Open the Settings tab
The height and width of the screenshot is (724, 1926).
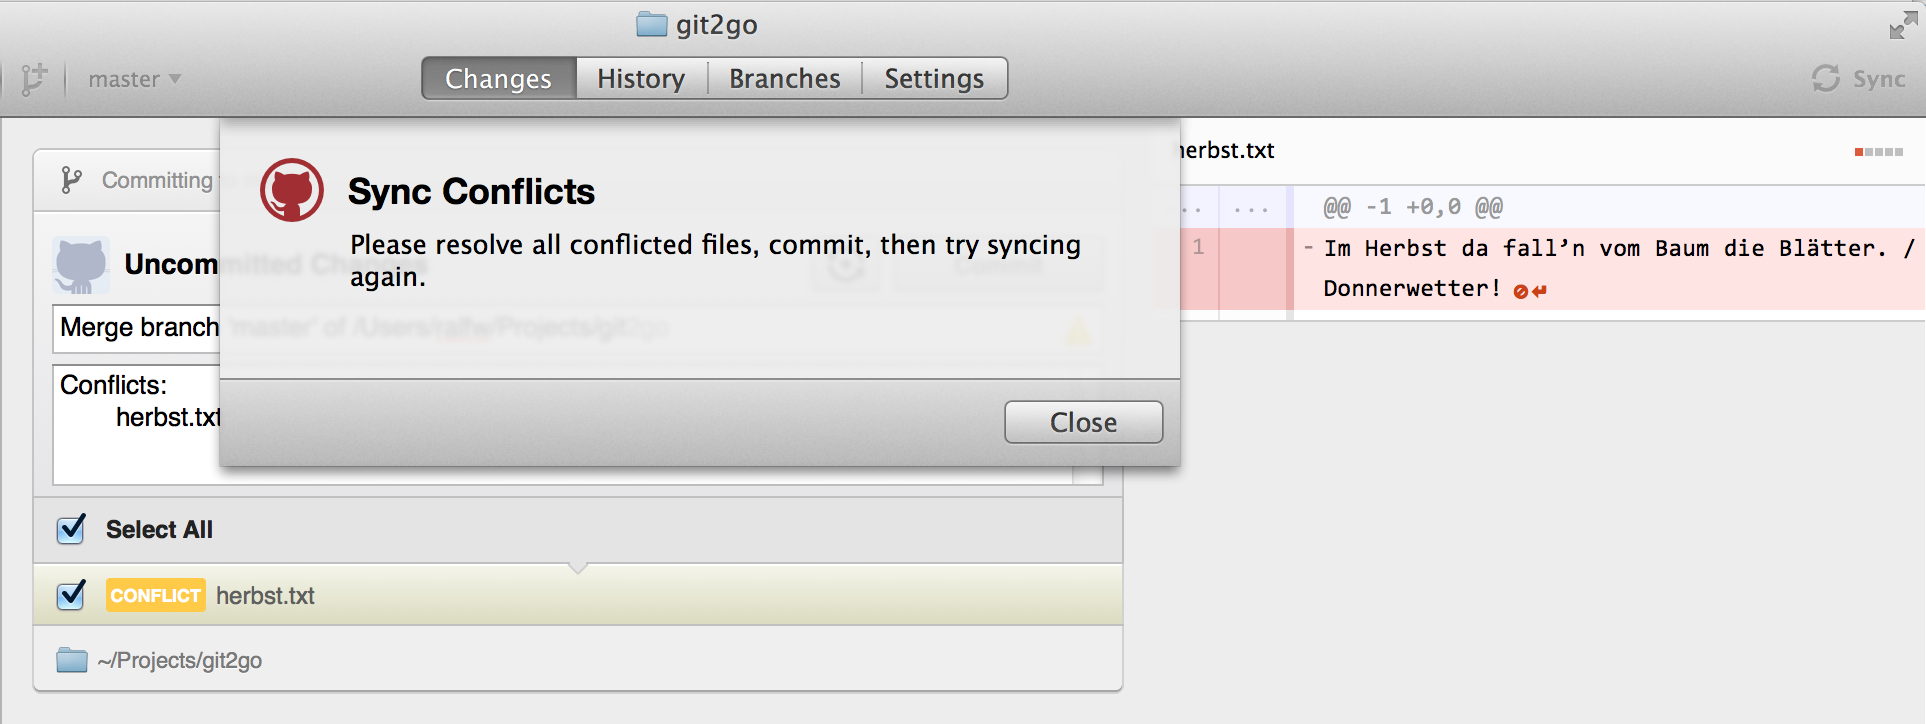[x=934, y=78]
